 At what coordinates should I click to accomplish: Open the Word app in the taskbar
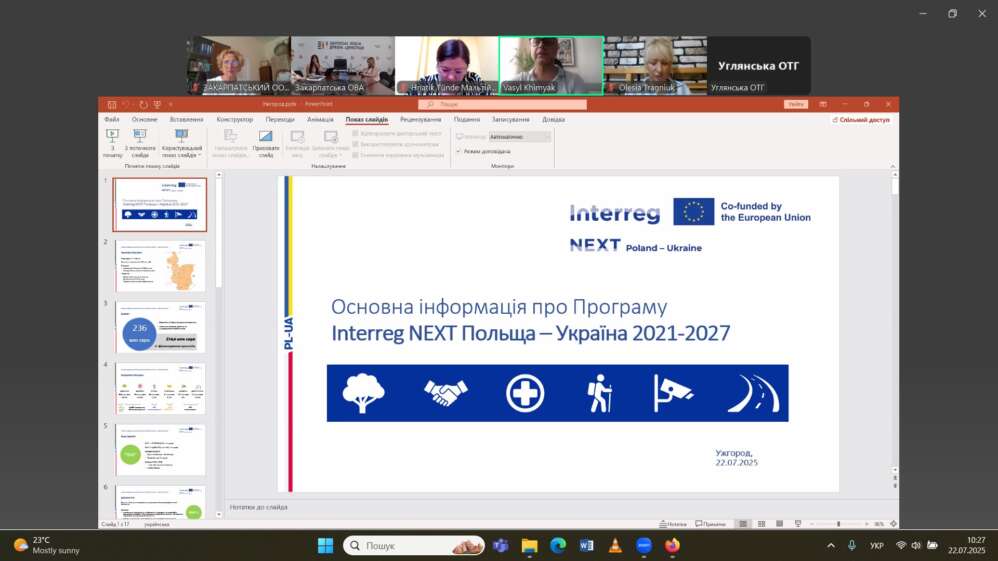586,546
